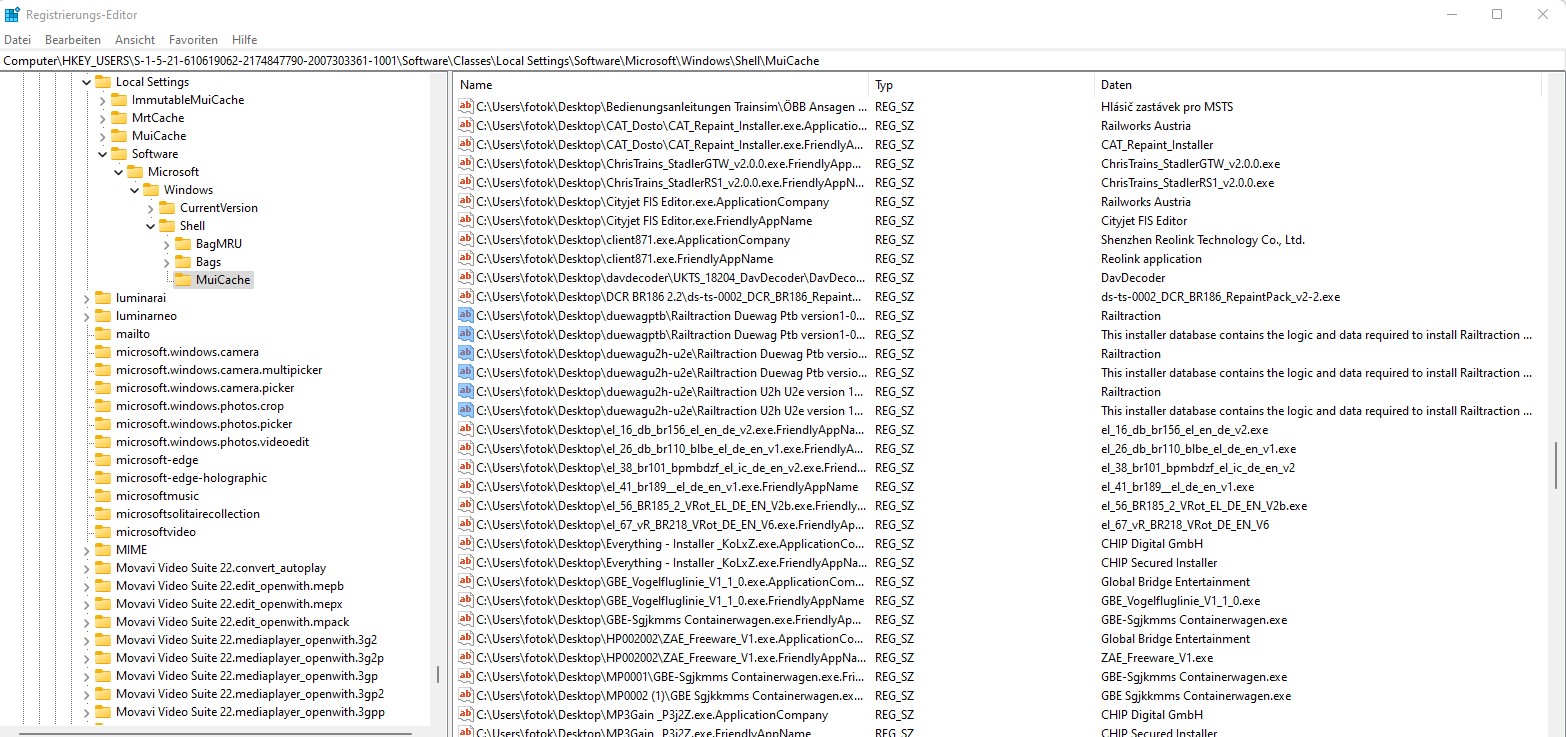The height and width of the screenshot is (737, 1566).
Task: Click value icon of MP3Gain _P3j2Z.exe.ApplicationCompany
Action: [x=465, y=715]
